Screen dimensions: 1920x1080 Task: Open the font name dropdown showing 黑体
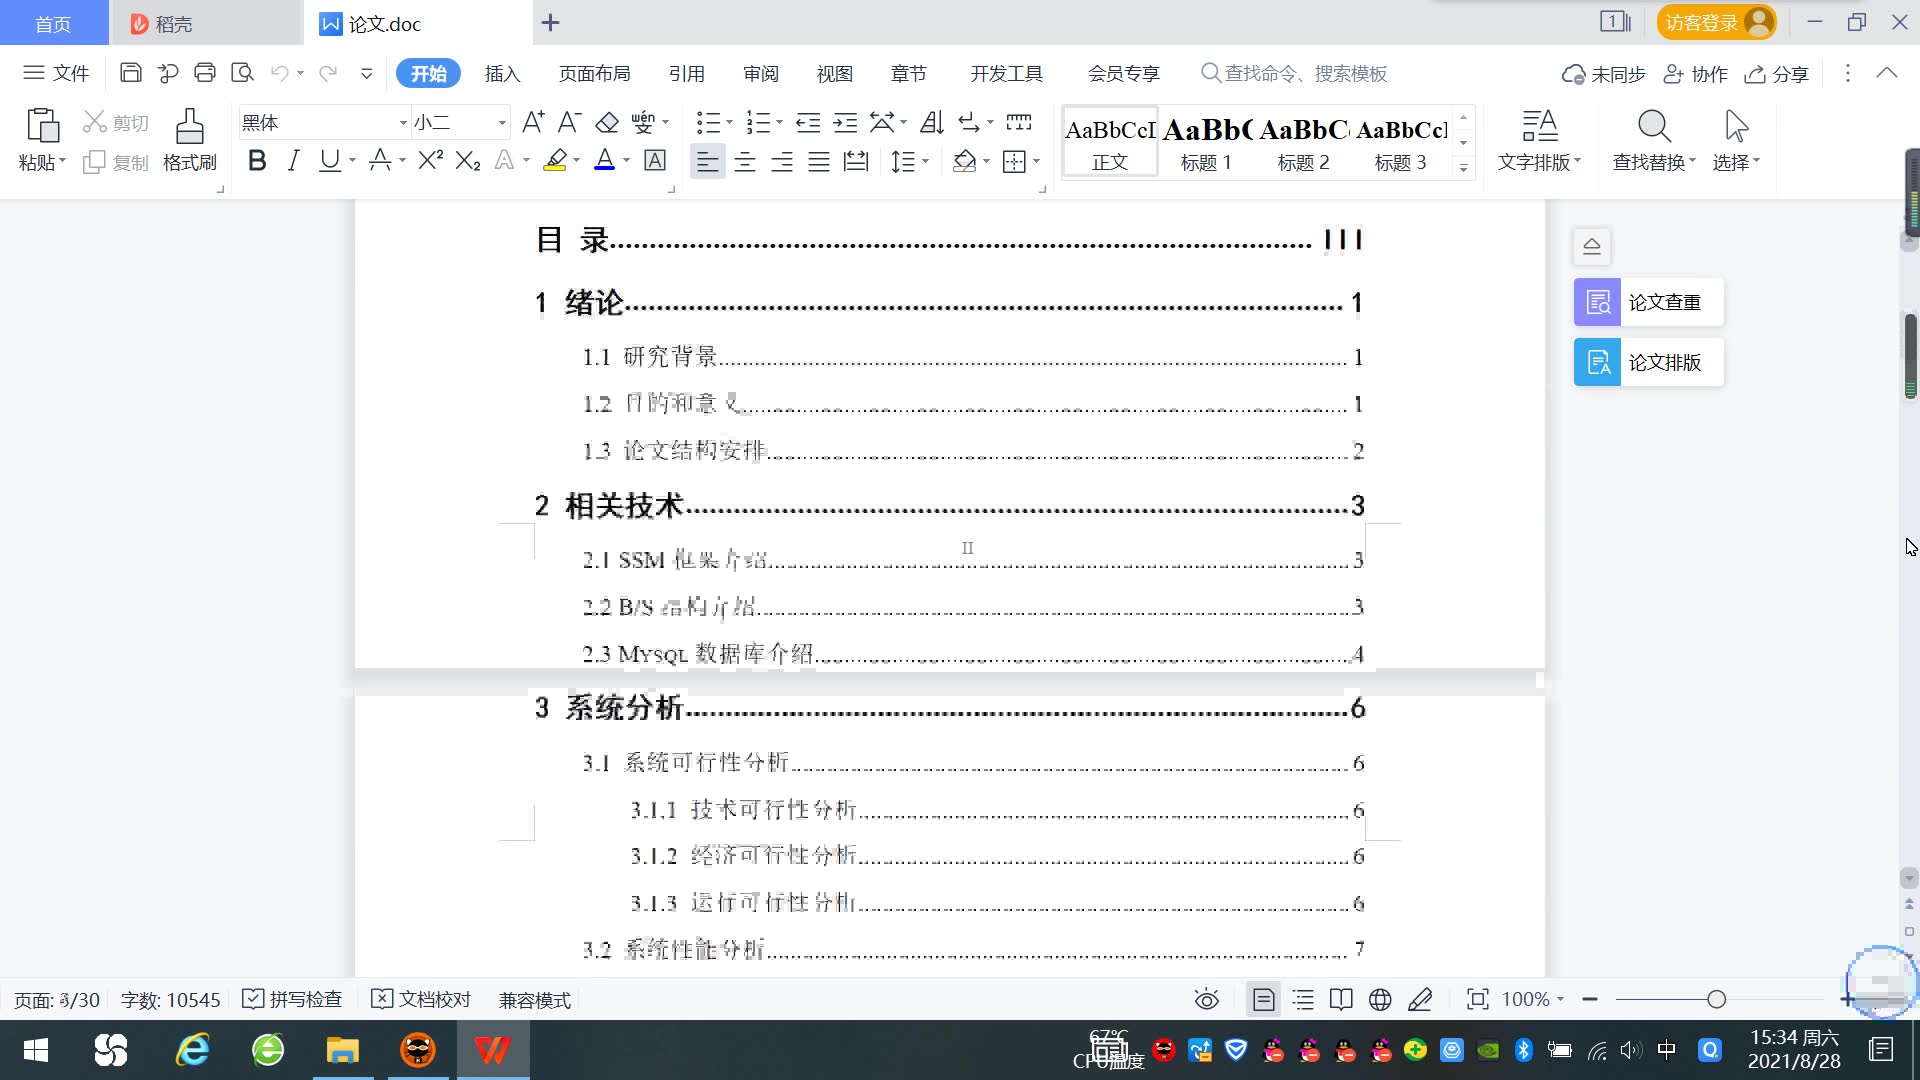403,123
